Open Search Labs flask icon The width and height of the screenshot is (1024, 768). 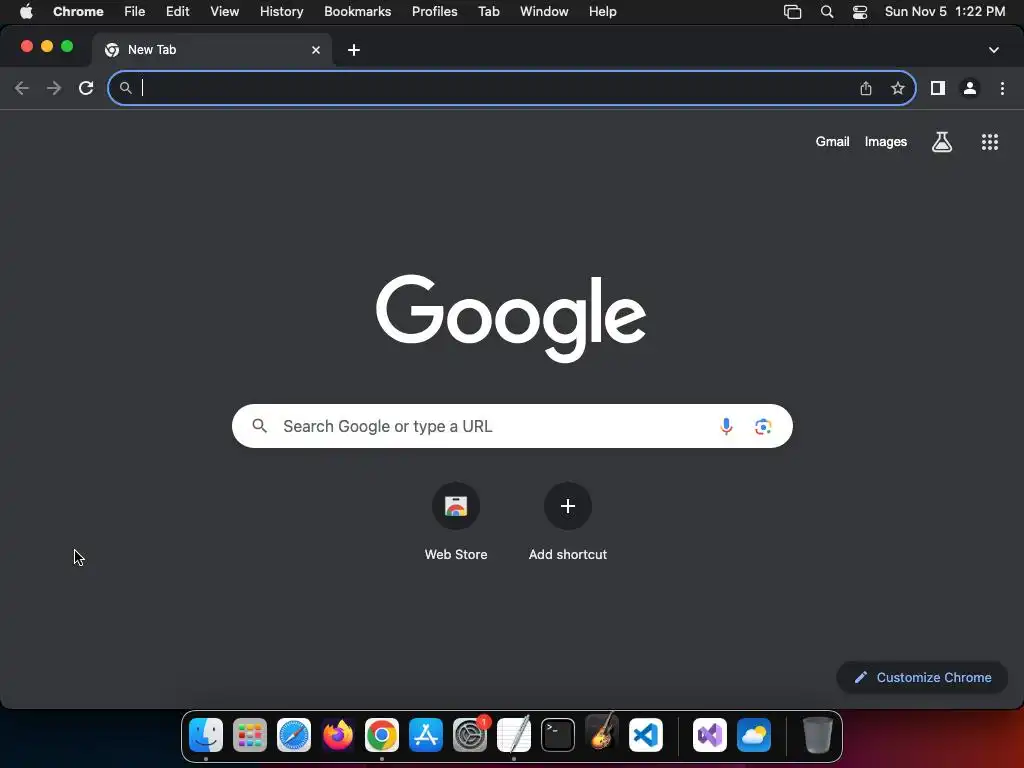pyautogui.click(x=942, y=142)
